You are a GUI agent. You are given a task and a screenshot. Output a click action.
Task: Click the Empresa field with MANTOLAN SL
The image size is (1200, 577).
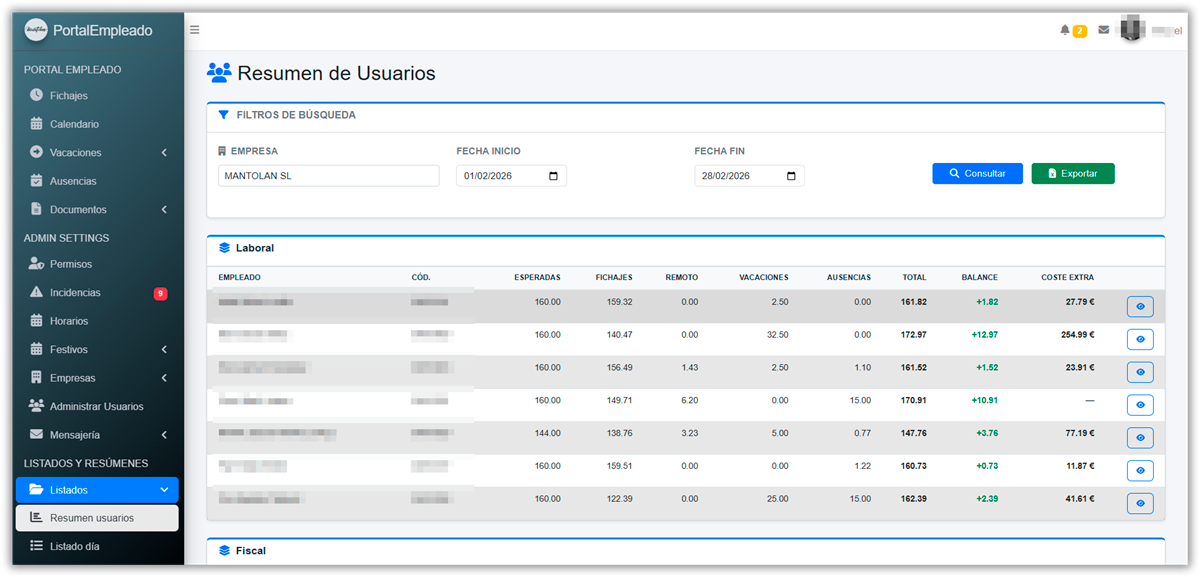point(328,176)
